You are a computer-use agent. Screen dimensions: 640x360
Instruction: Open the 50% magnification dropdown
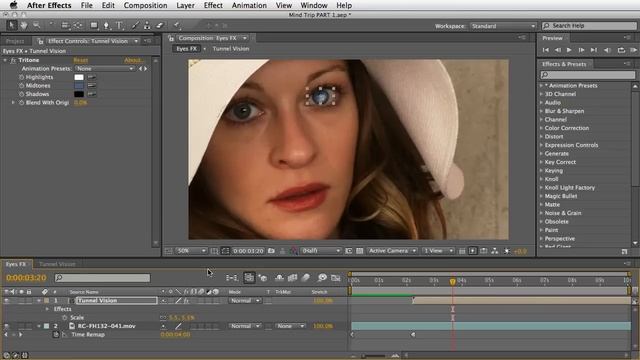191,251
